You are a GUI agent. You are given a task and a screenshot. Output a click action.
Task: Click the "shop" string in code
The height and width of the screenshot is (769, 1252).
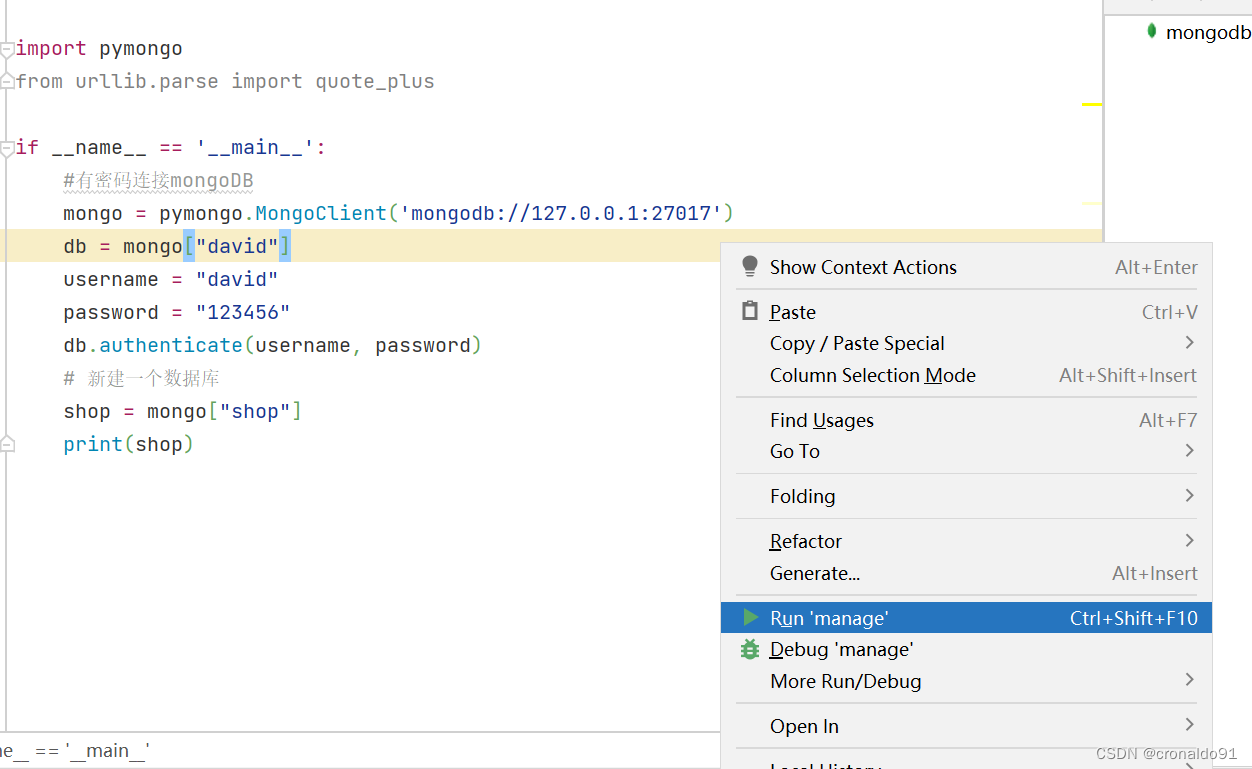pyautogui.click(x=255, y=411)
